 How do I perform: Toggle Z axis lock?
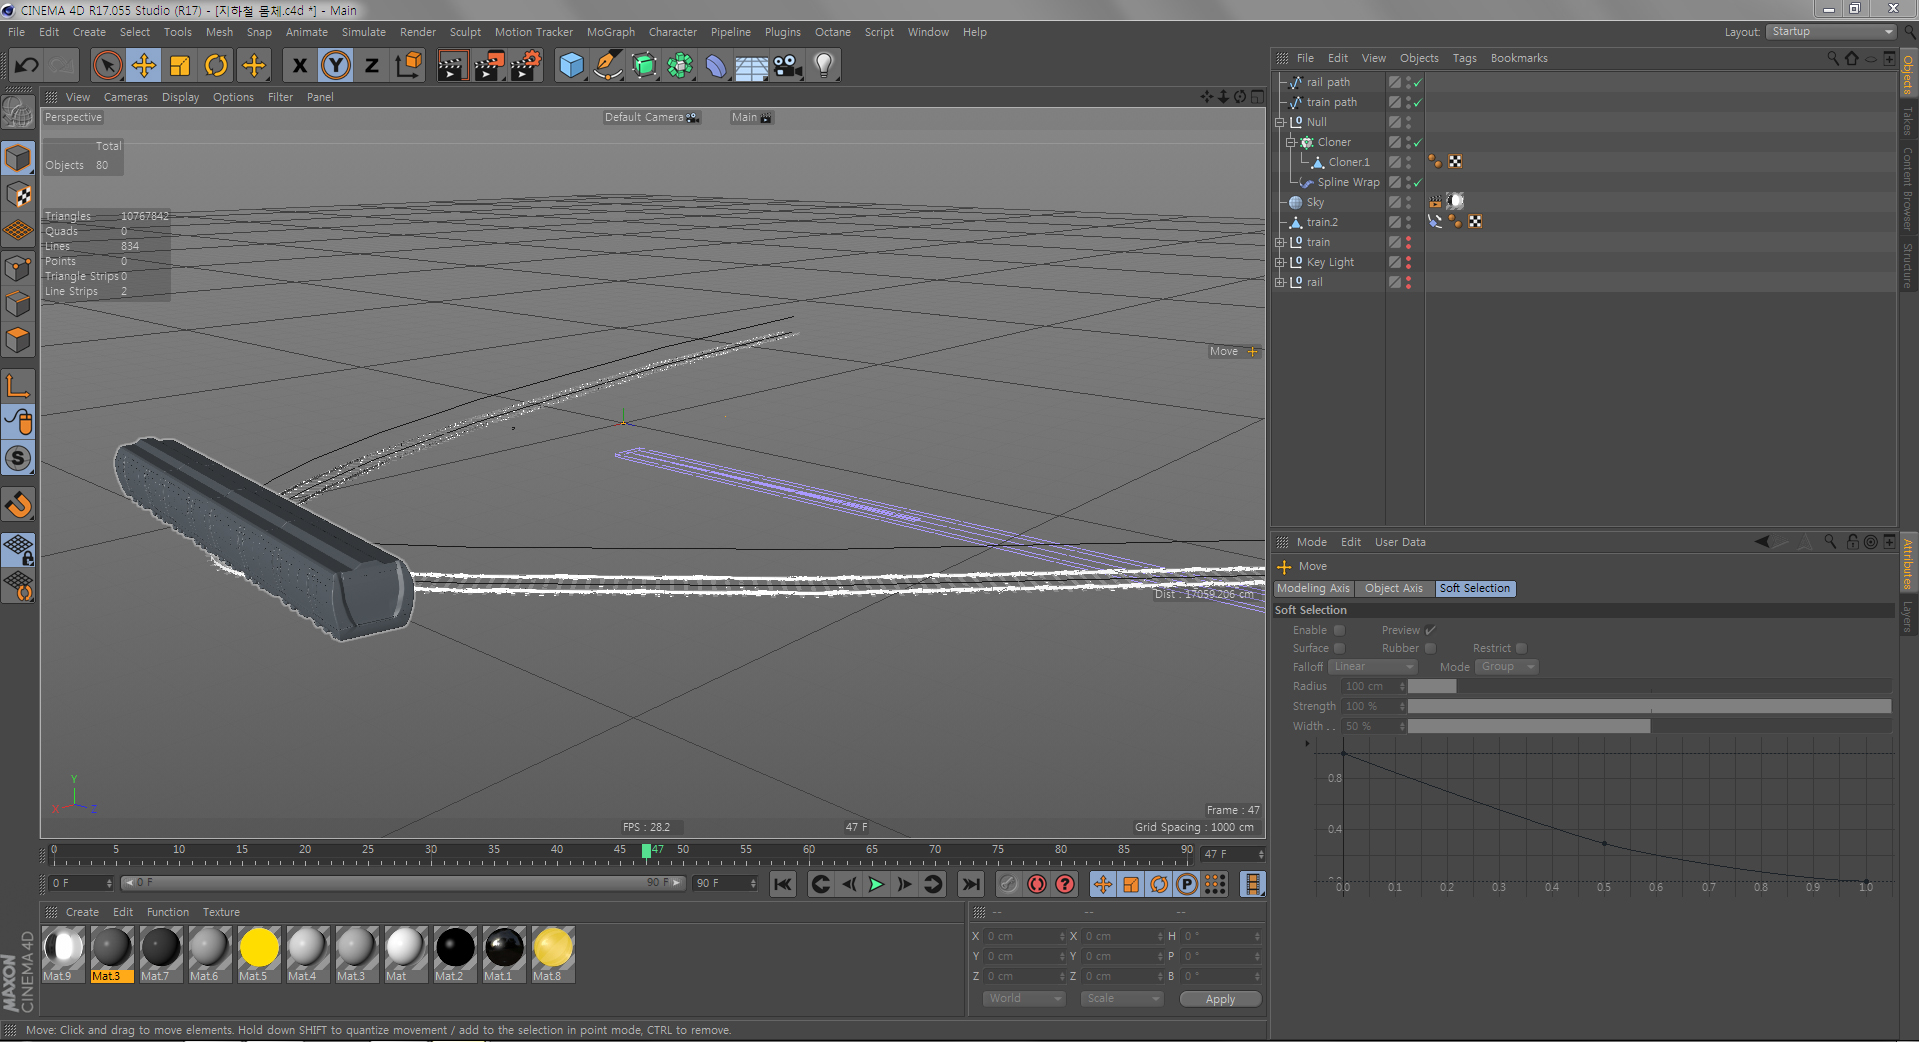pos(372,66)
